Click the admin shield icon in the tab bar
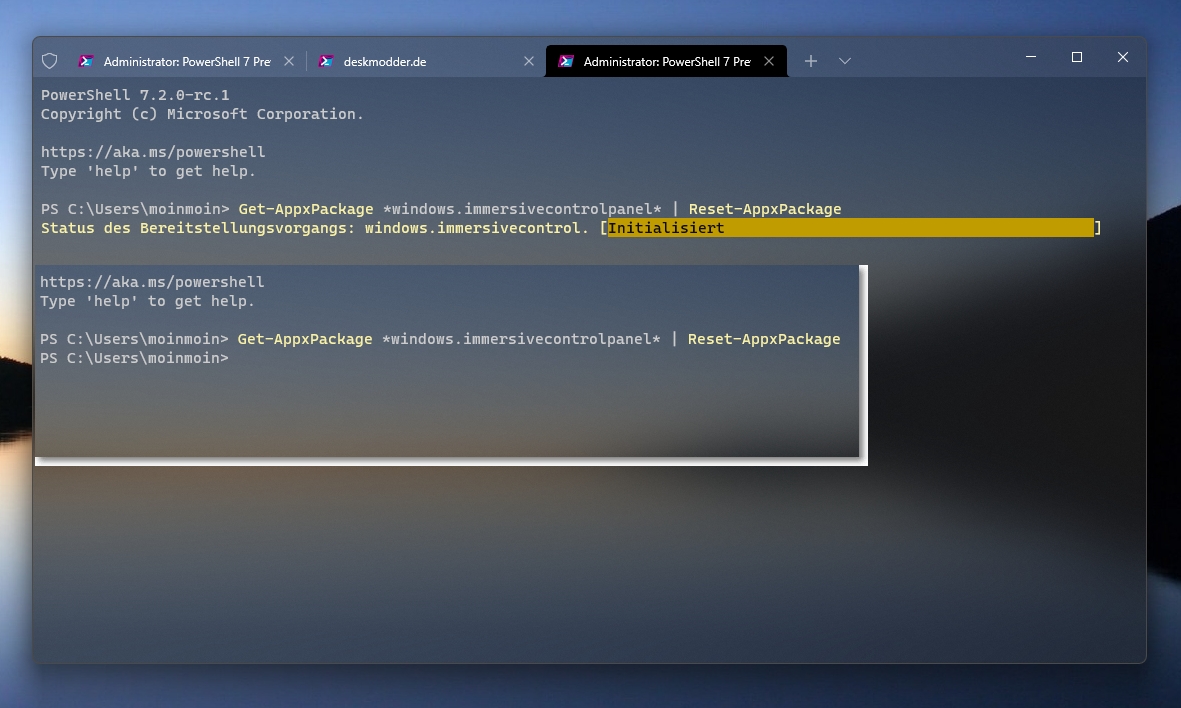 (x=50, y=61)
